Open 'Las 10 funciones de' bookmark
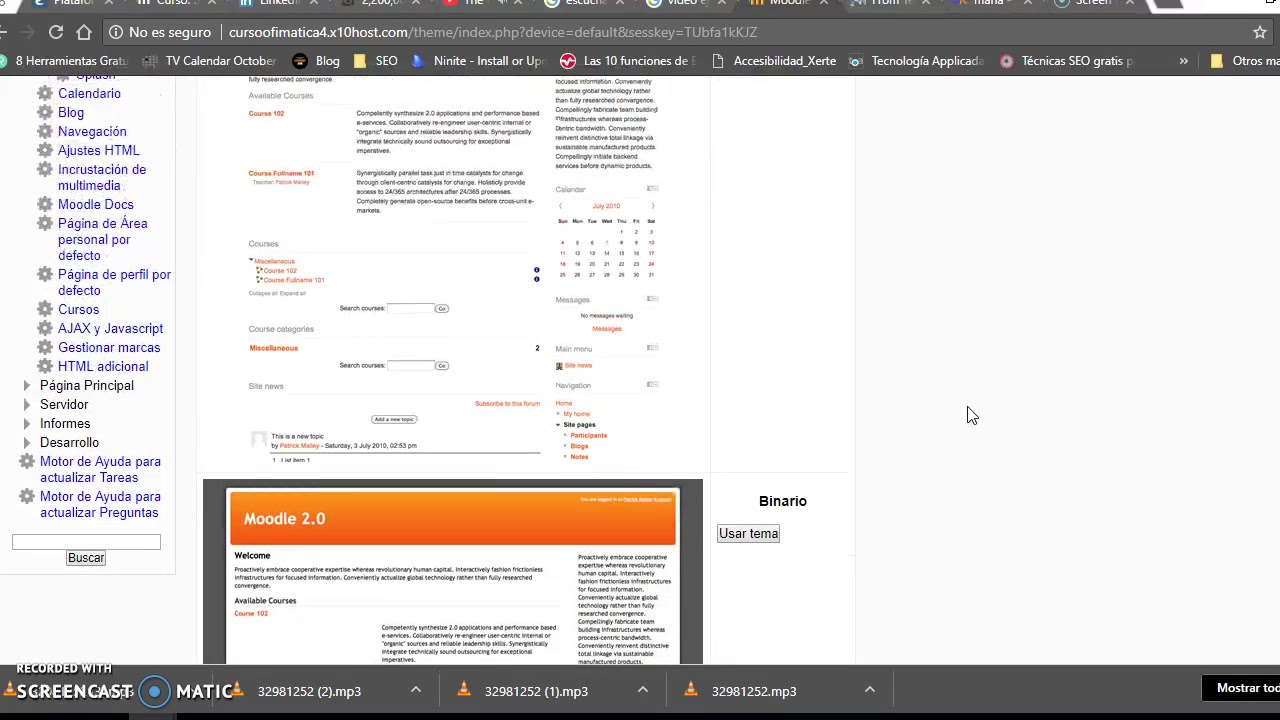Screen dimensions: 1280x720 click(628, 61)
